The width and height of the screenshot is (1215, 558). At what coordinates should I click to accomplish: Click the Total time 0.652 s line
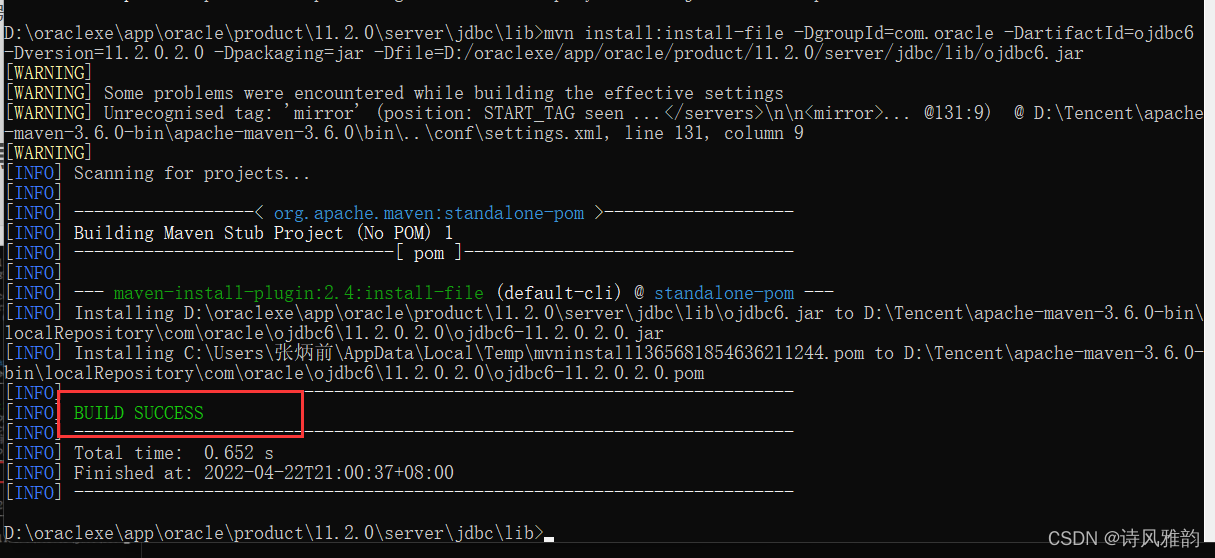(173, 453)
